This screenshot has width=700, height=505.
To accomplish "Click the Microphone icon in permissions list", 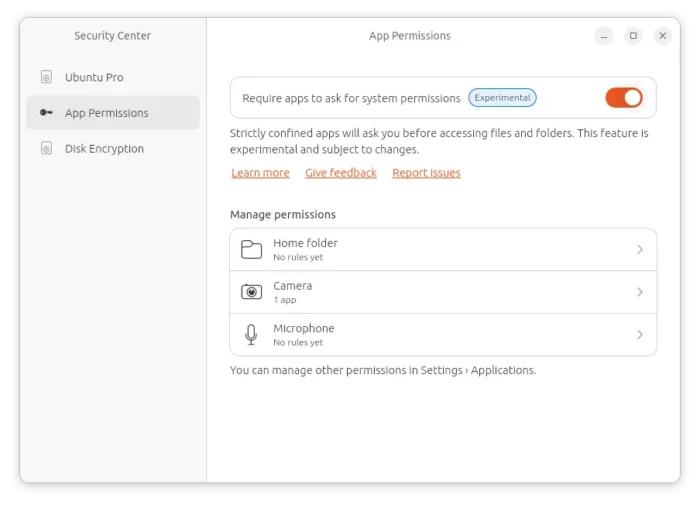I will coord(252,335).
